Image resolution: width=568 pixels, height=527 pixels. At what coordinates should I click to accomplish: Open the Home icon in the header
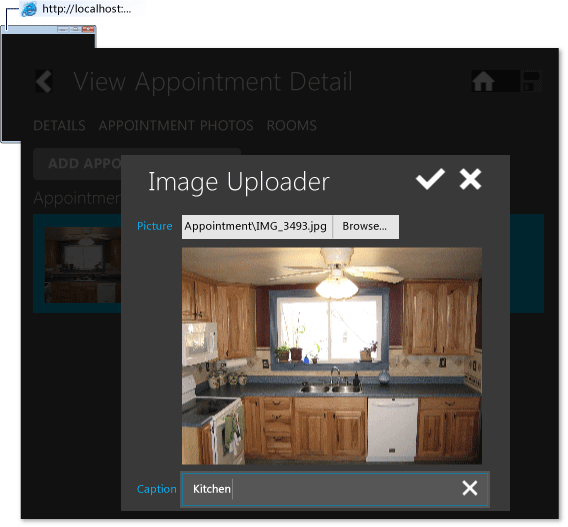point(483,81)
